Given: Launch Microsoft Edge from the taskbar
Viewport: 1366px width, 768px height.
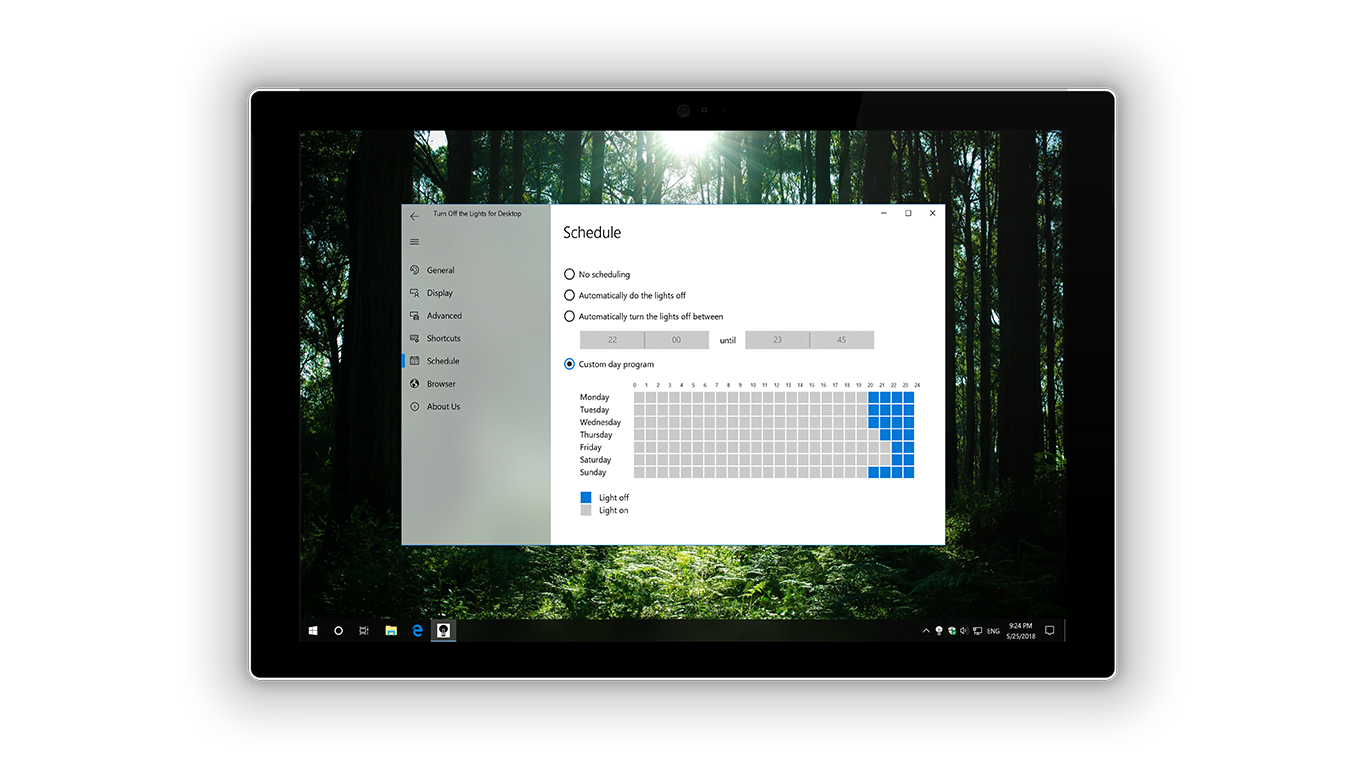Looking at the screenshot, I should [x=417, y=630].
